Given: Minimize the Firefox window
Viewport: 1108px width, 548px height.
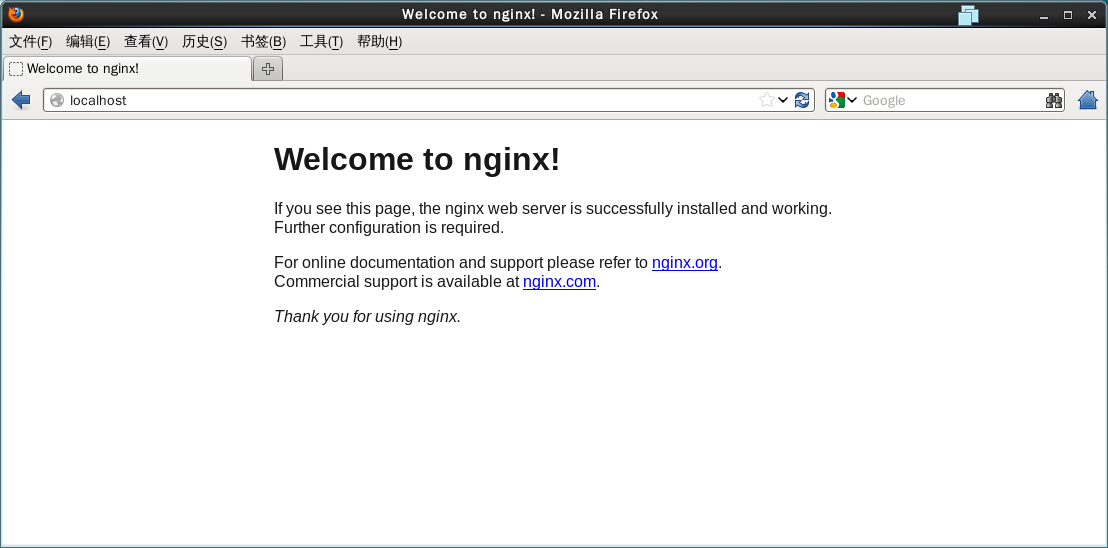Looking at the screenshot, I should pyautogui.click(x=1043, y=16).
